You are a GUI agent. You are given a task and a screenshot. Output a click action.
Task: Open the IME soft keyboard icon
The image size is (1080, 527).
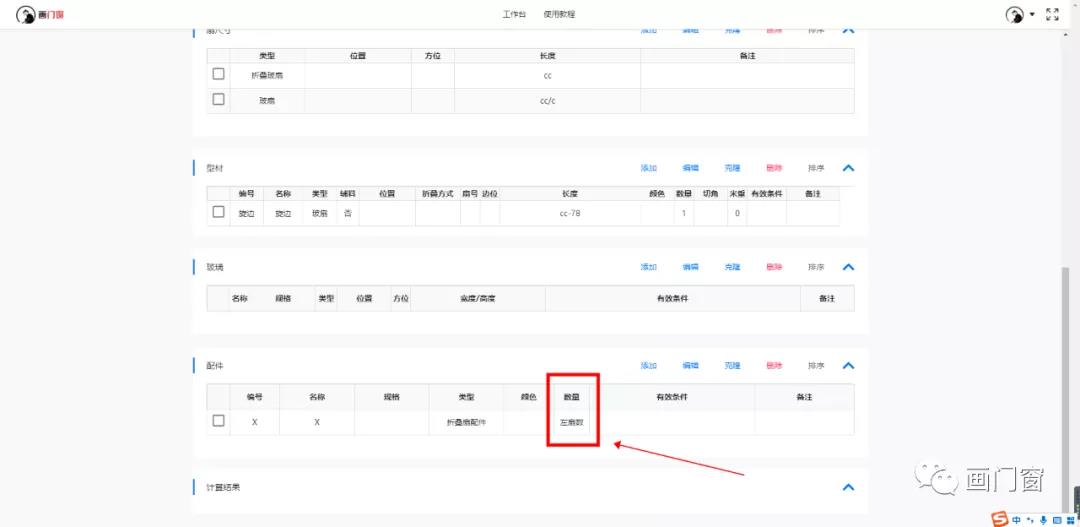point(1056,519)
